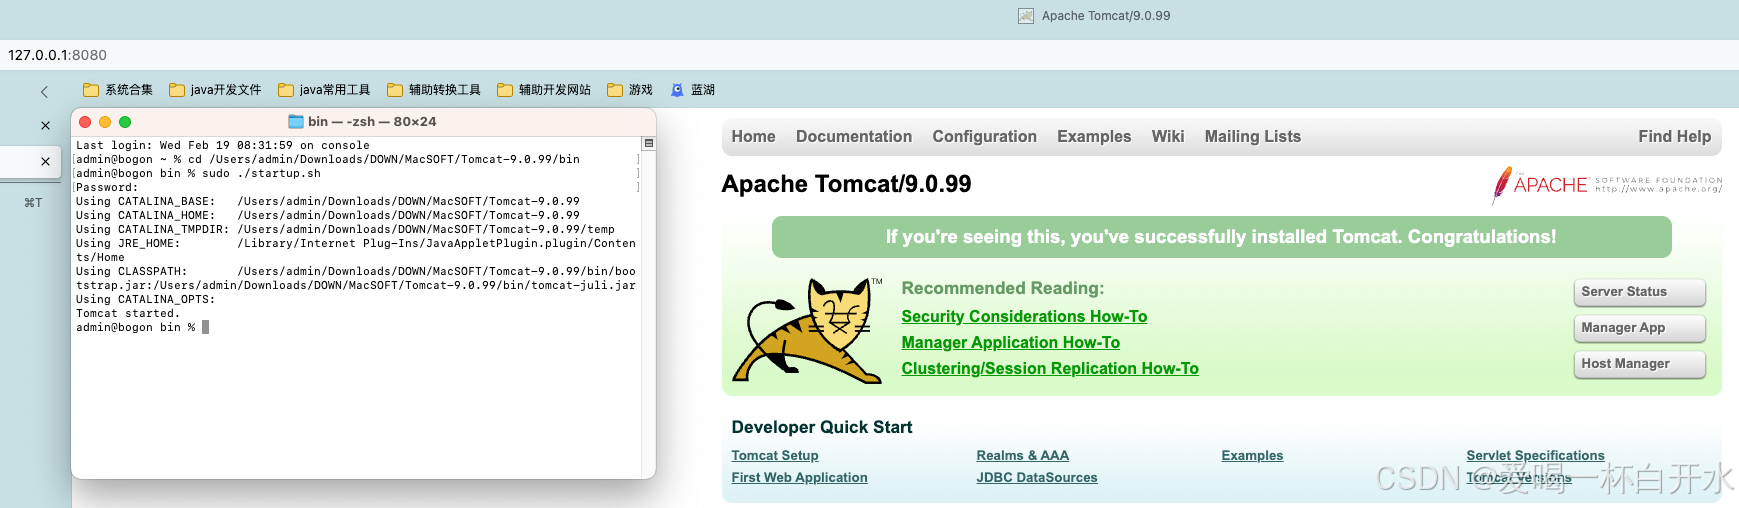
Task: Open the 辅助转换工具 bookmark folder
Action: tap(434, 90)
